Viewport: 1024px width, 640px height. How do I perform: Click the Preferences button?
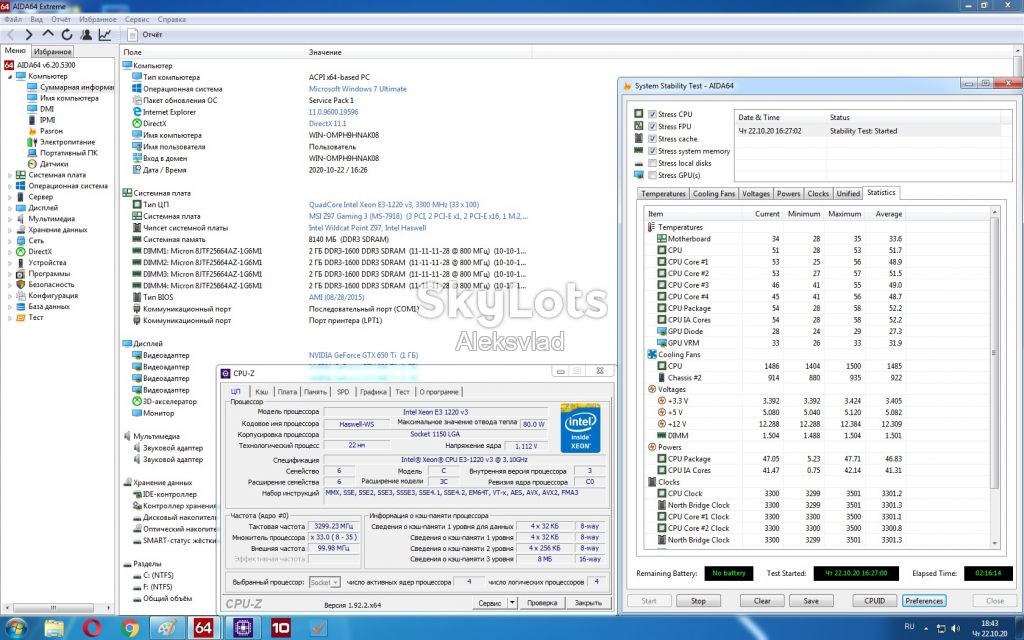(923, 601)
